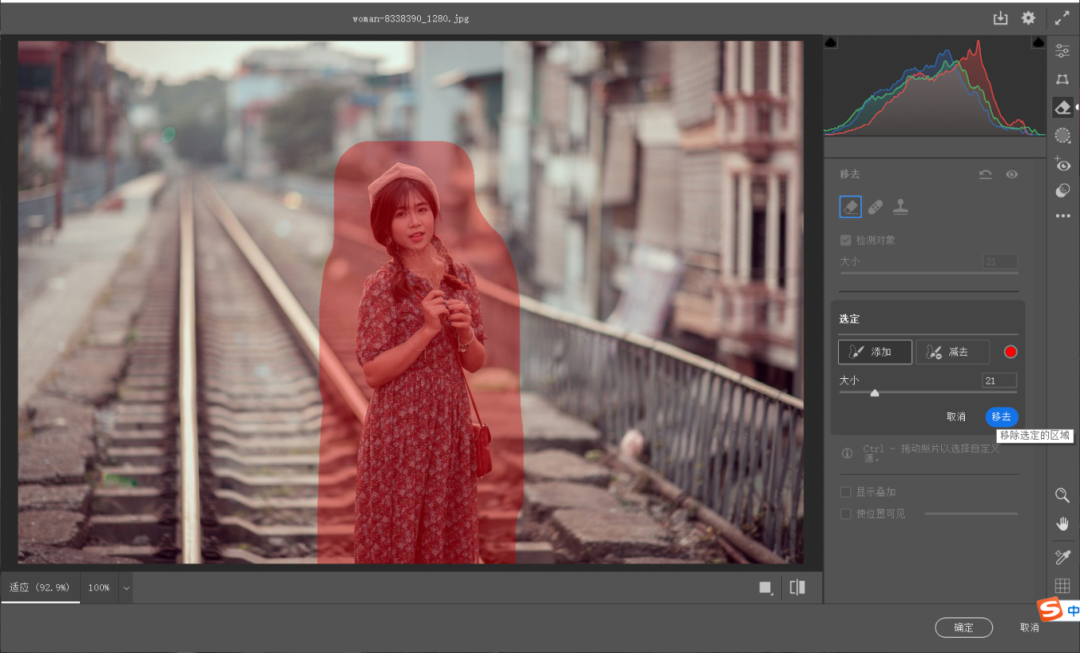Switch to the 添加 add mode

(x=875, y=352)
